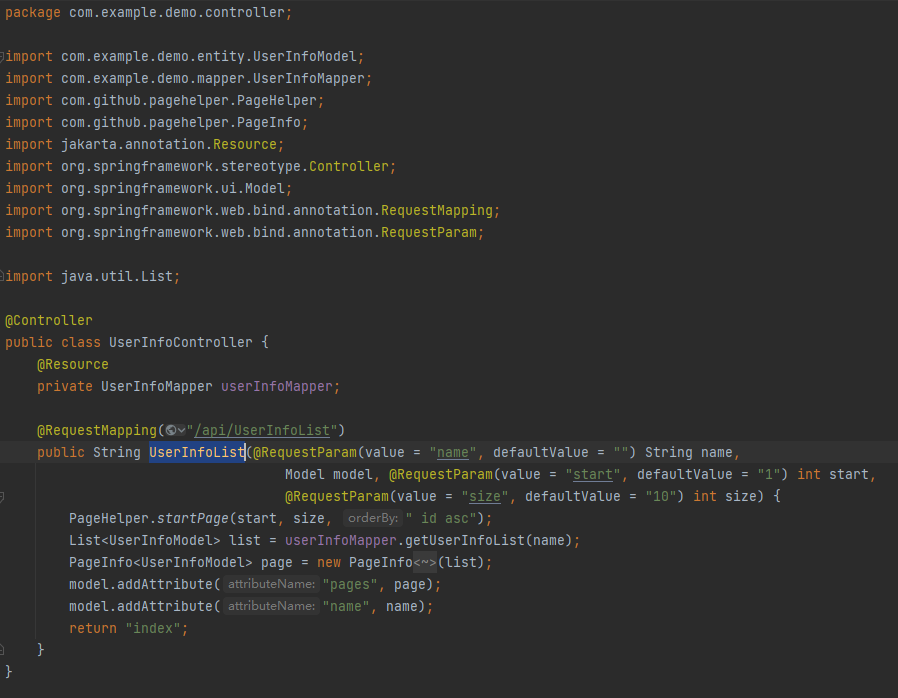Click the "name" value in first @RequestParam
Image resolution: width=898 pixels, height=698 pixels.
click(x=452, y=452)
